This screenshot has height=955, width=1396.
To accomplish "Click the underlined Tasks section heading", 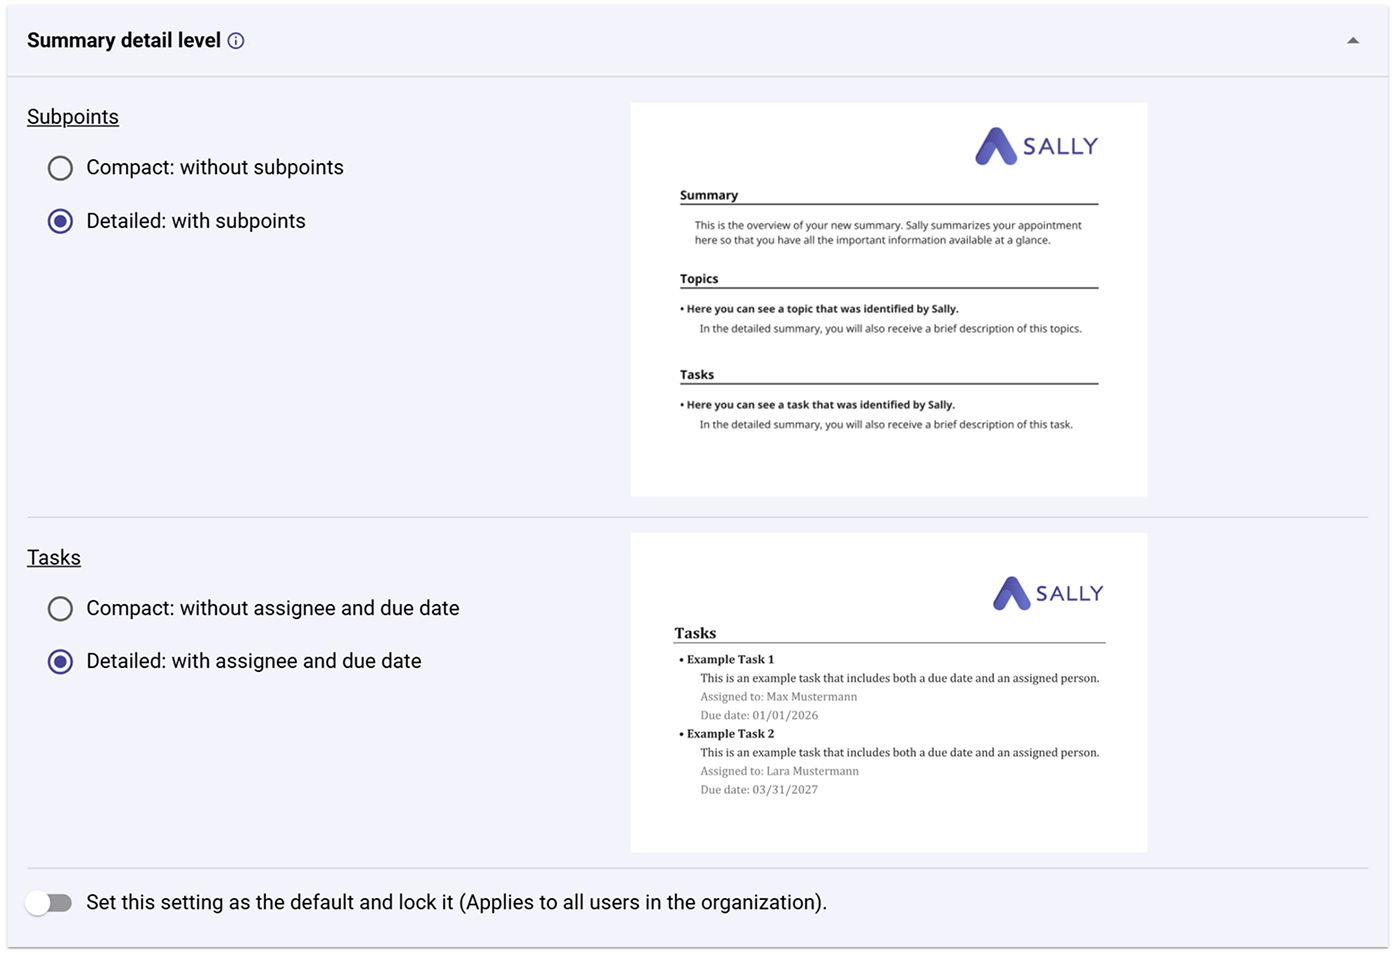I will [54, 558].
